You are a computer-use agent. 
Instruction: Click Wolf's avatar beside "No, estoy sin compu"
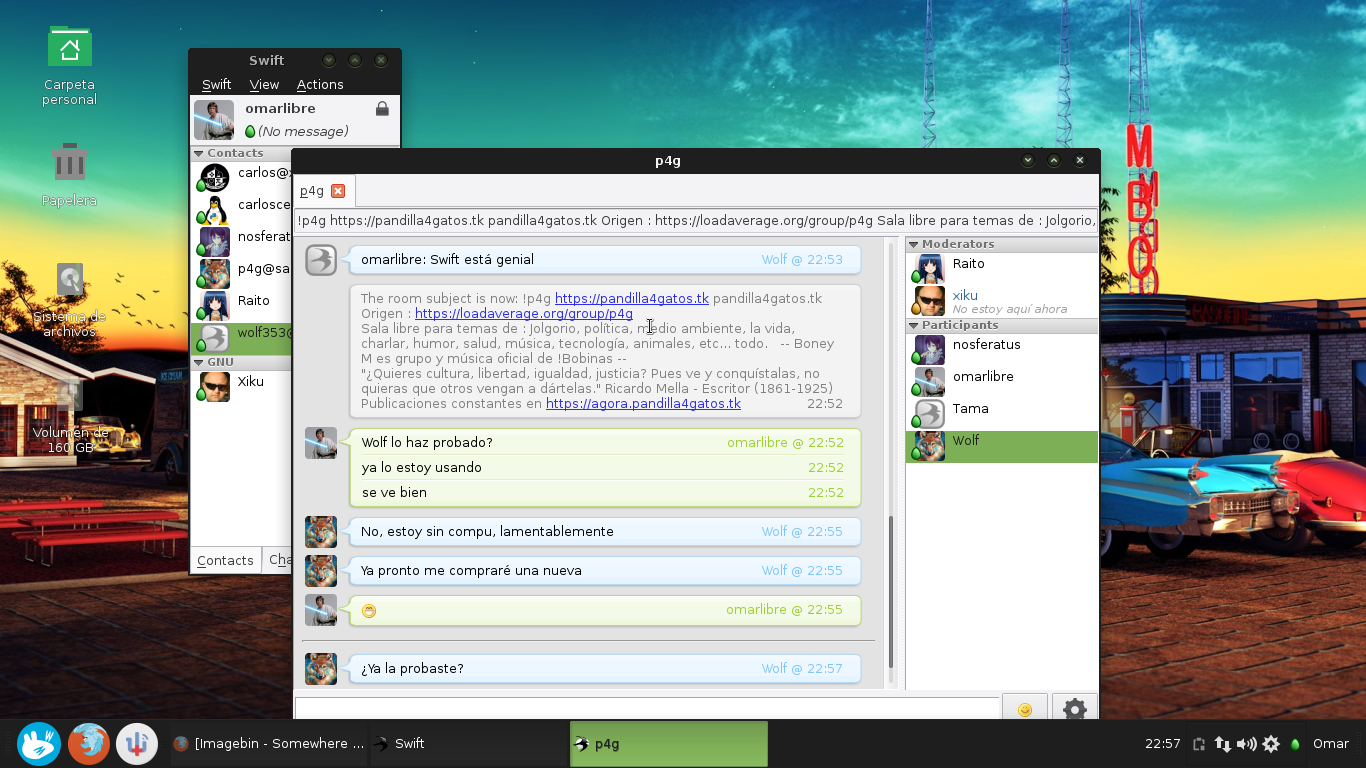coord(321,532)
